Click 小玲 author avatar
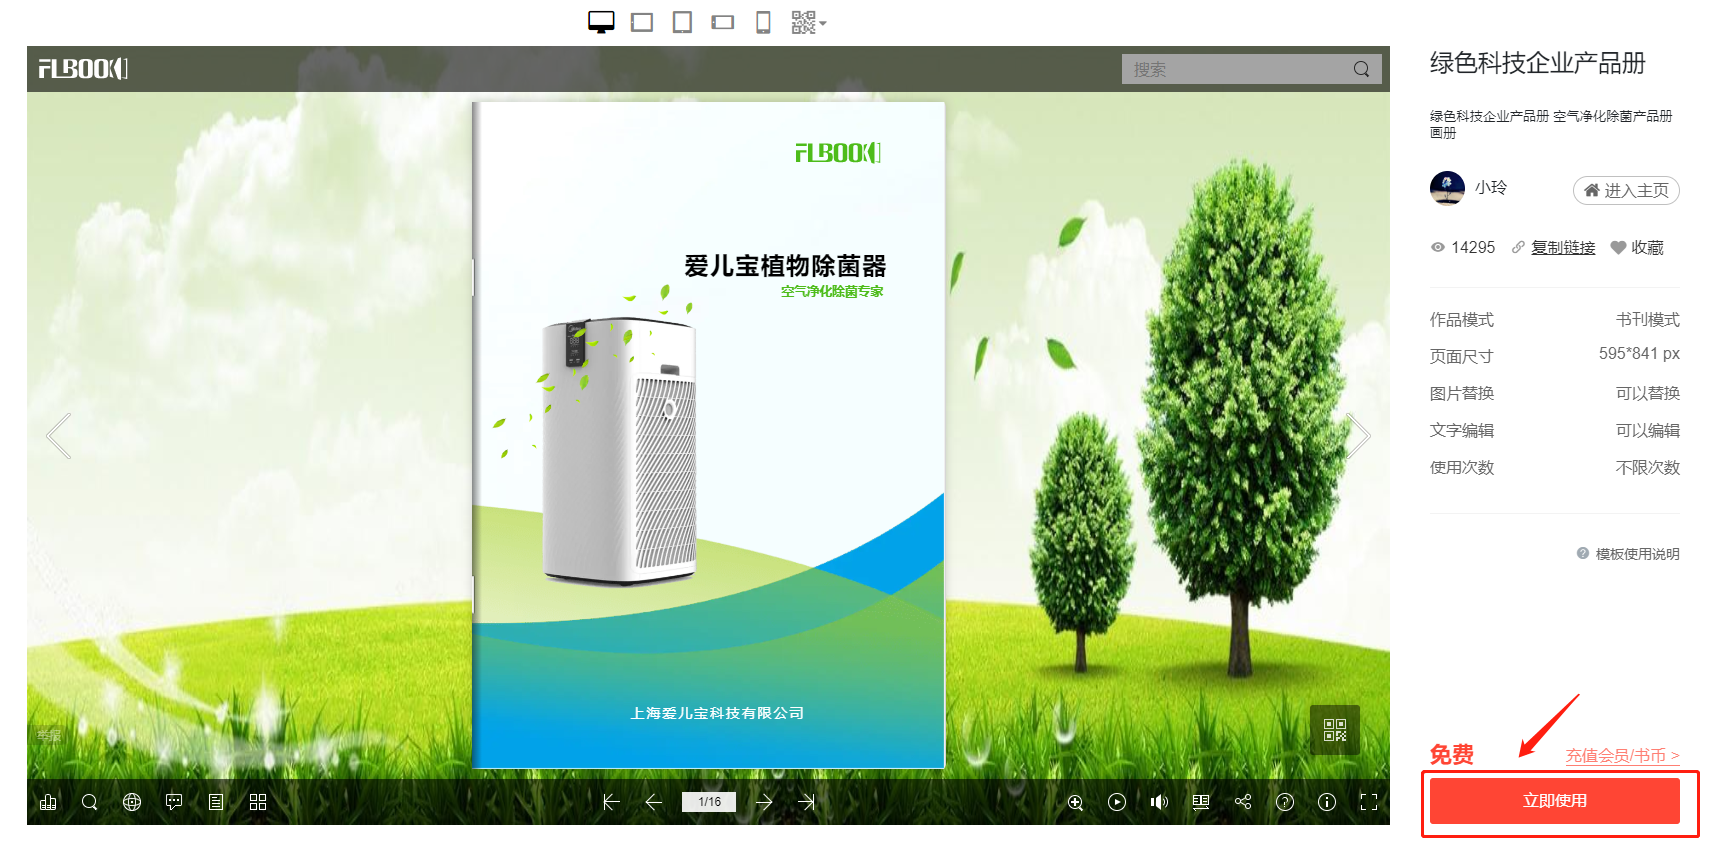The height and width of the screenshot is (854, 1719). tap(1447, 188)
